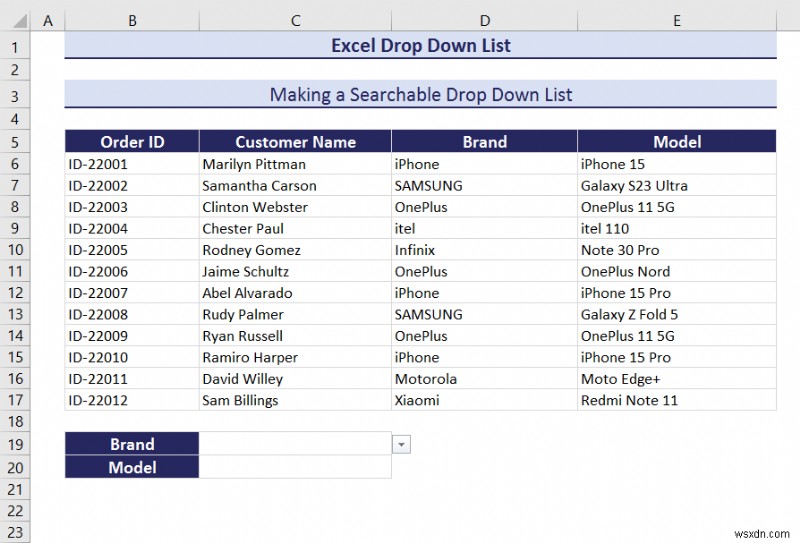This screenshot has width=800, height=543.
Task: Click customer 'Samantha Carson'
Action: pos(295,185)
